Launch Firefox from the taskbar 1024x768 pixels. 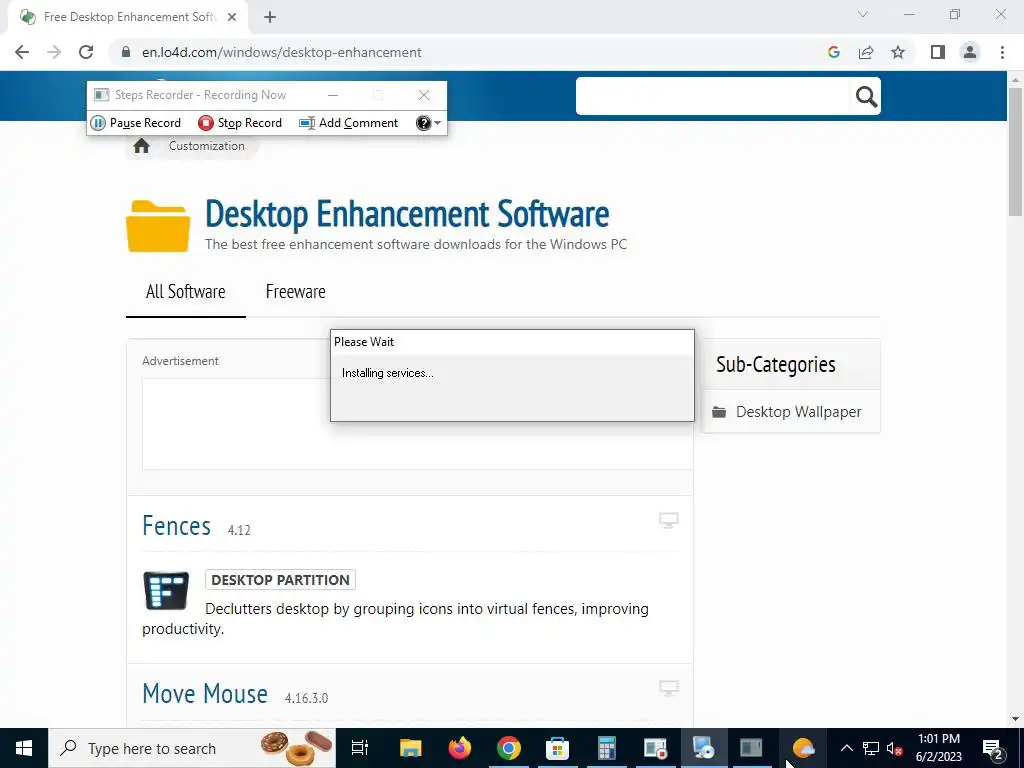[459, 748]
